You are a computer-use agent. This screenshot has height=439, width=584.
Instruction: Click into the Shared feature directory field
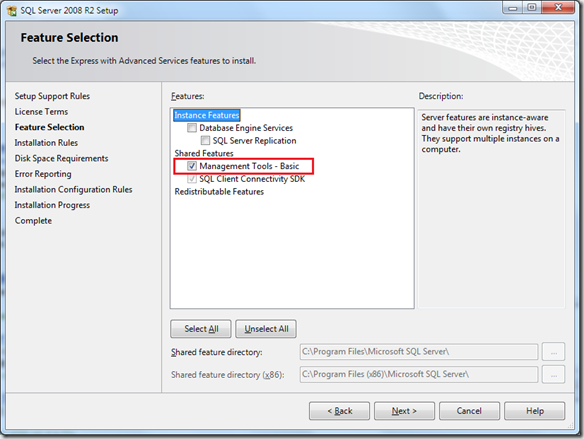(419, 352)
